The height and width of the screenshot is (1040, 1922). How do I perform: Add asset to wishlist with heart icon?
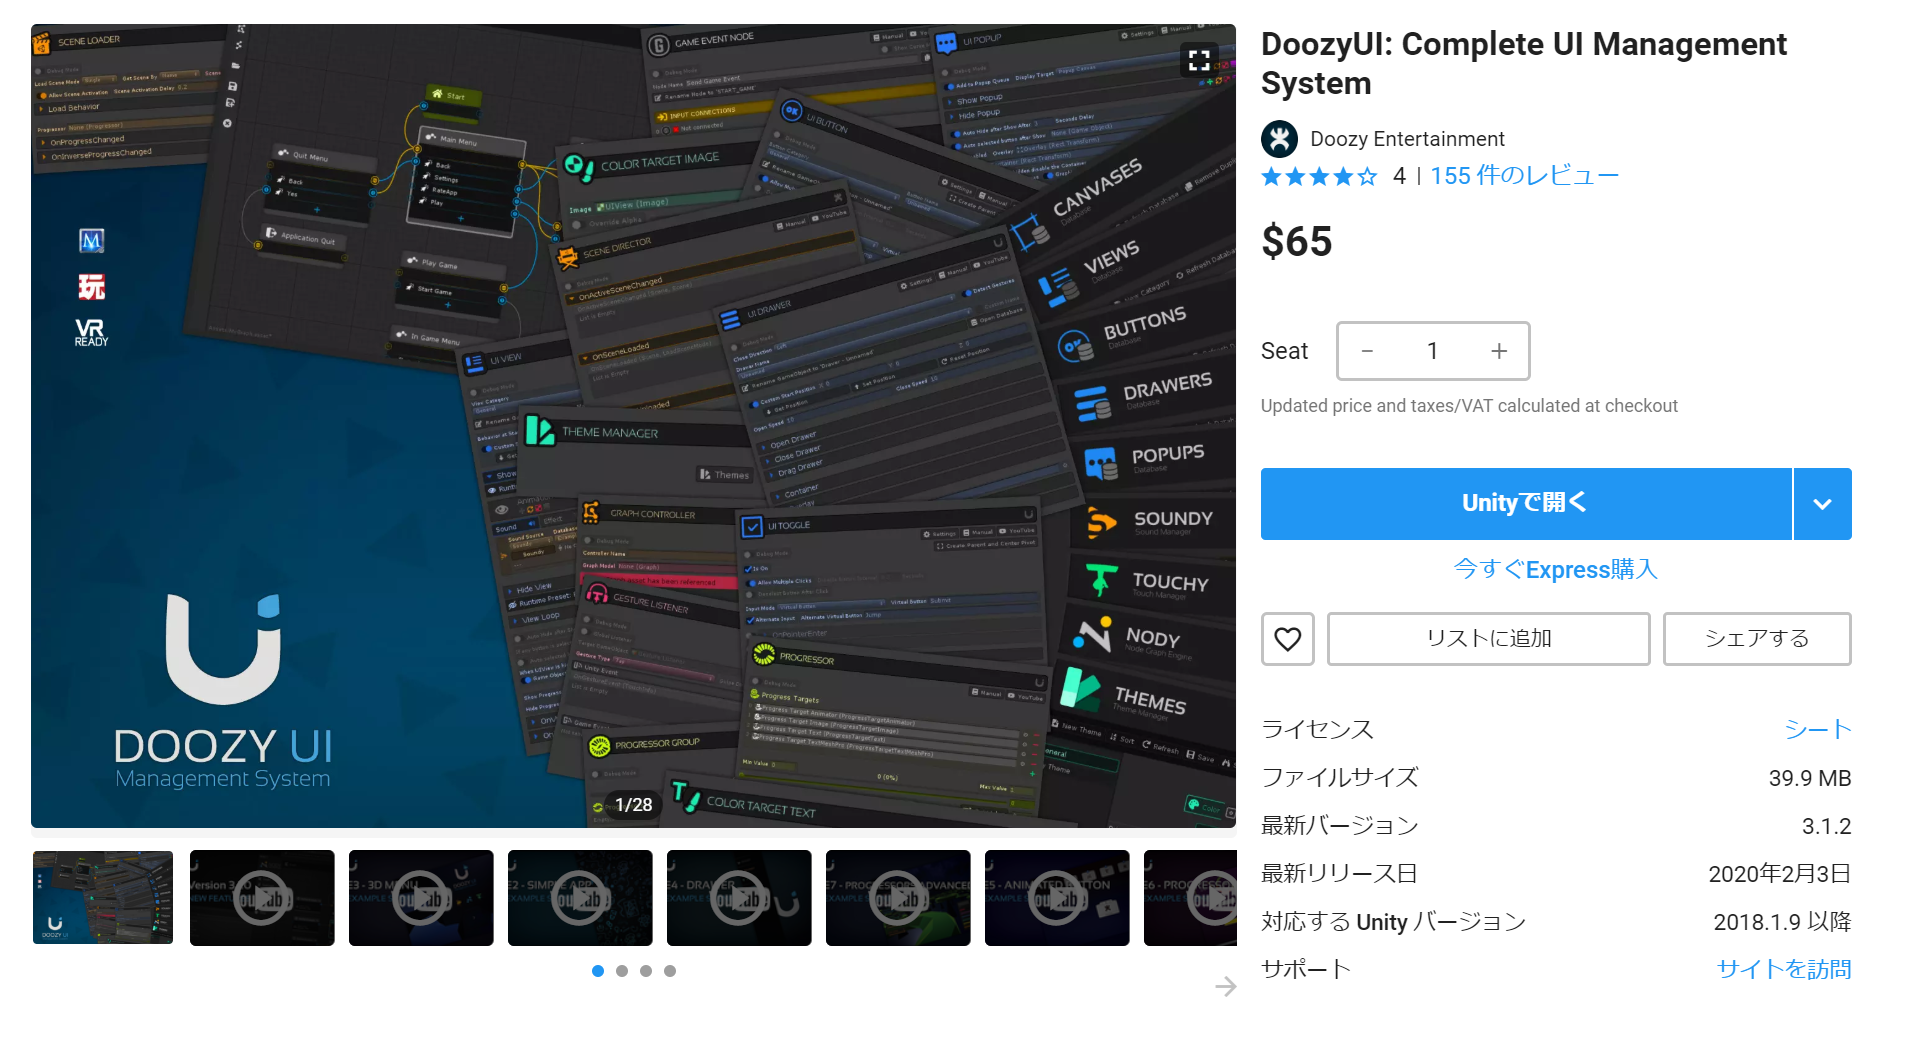pyautogui.click(x=1287, y=639)
